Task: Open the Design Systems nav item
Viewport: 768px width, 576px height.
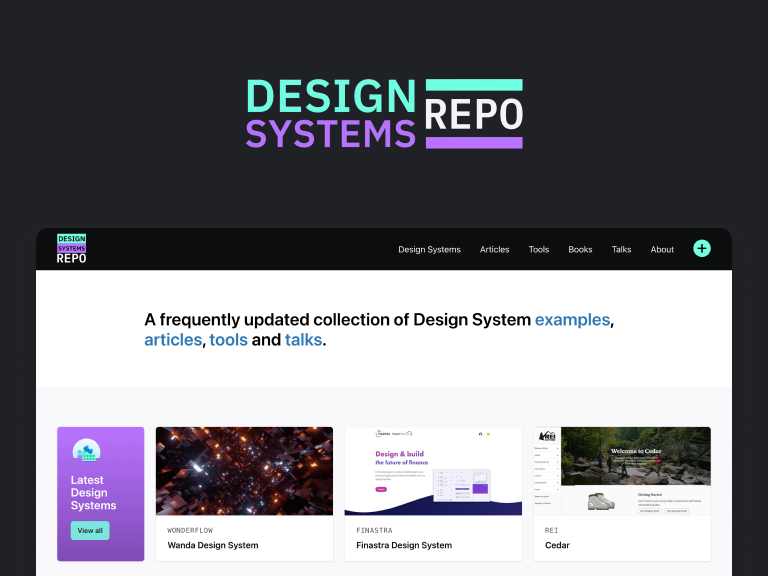Action: [x=429, y=249]
